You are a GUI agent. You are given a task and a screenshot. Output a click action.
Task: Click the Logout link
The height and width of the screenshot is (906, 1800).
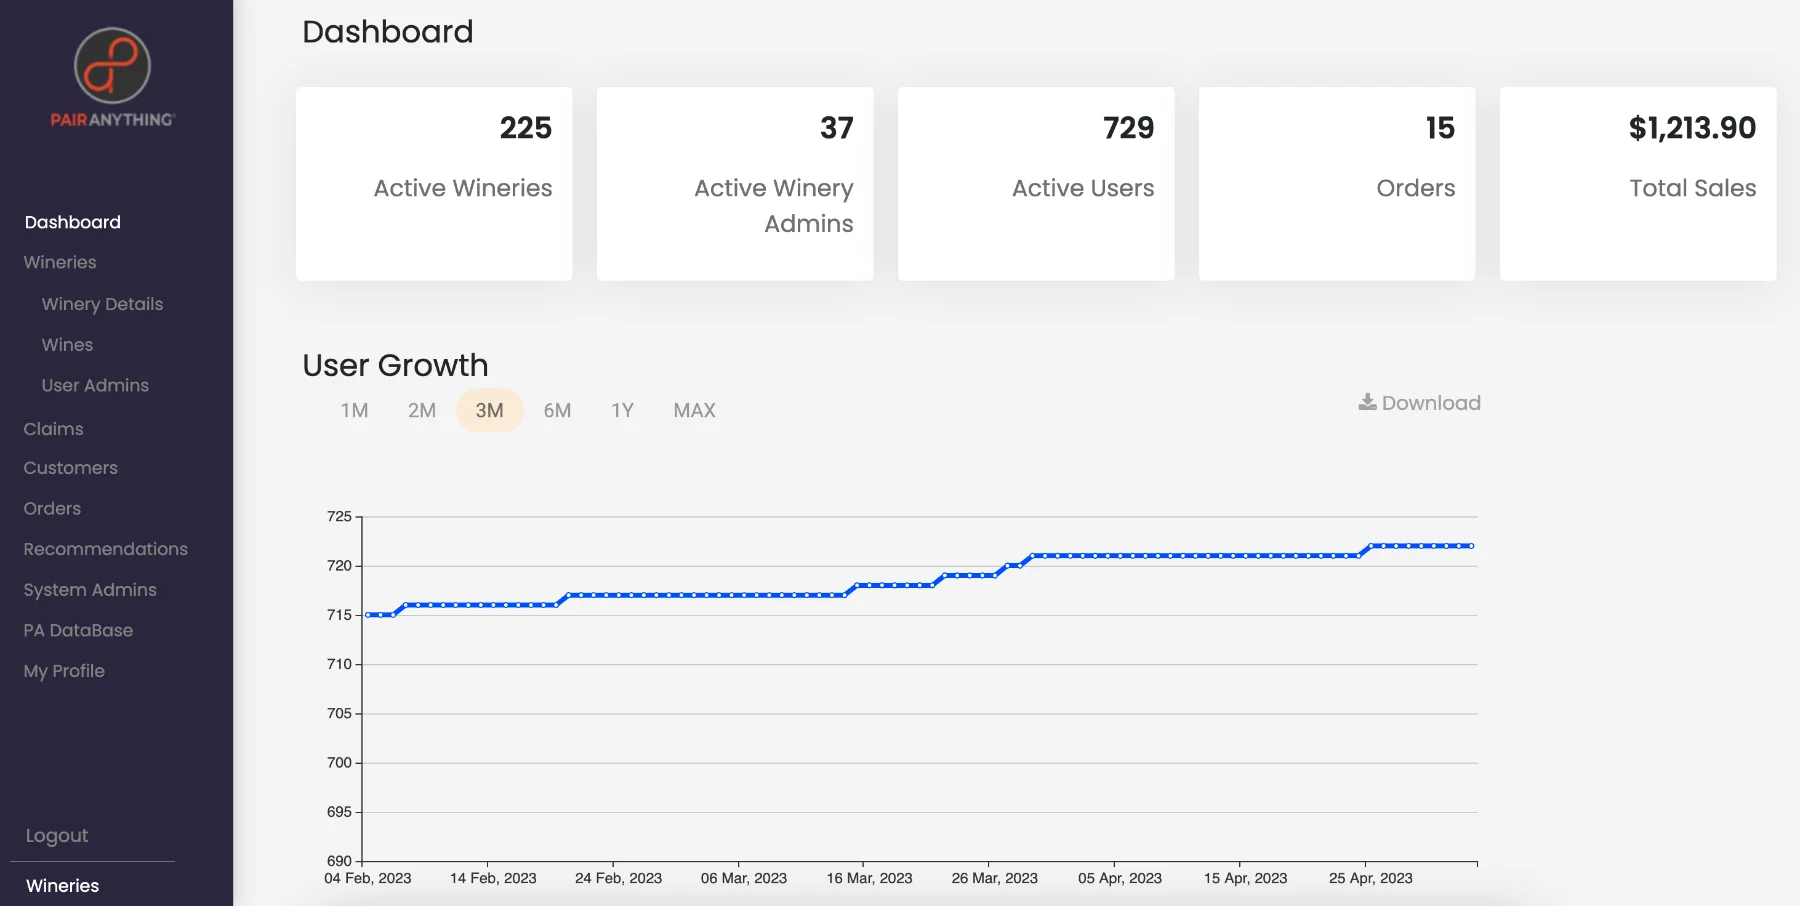point(57,836)
